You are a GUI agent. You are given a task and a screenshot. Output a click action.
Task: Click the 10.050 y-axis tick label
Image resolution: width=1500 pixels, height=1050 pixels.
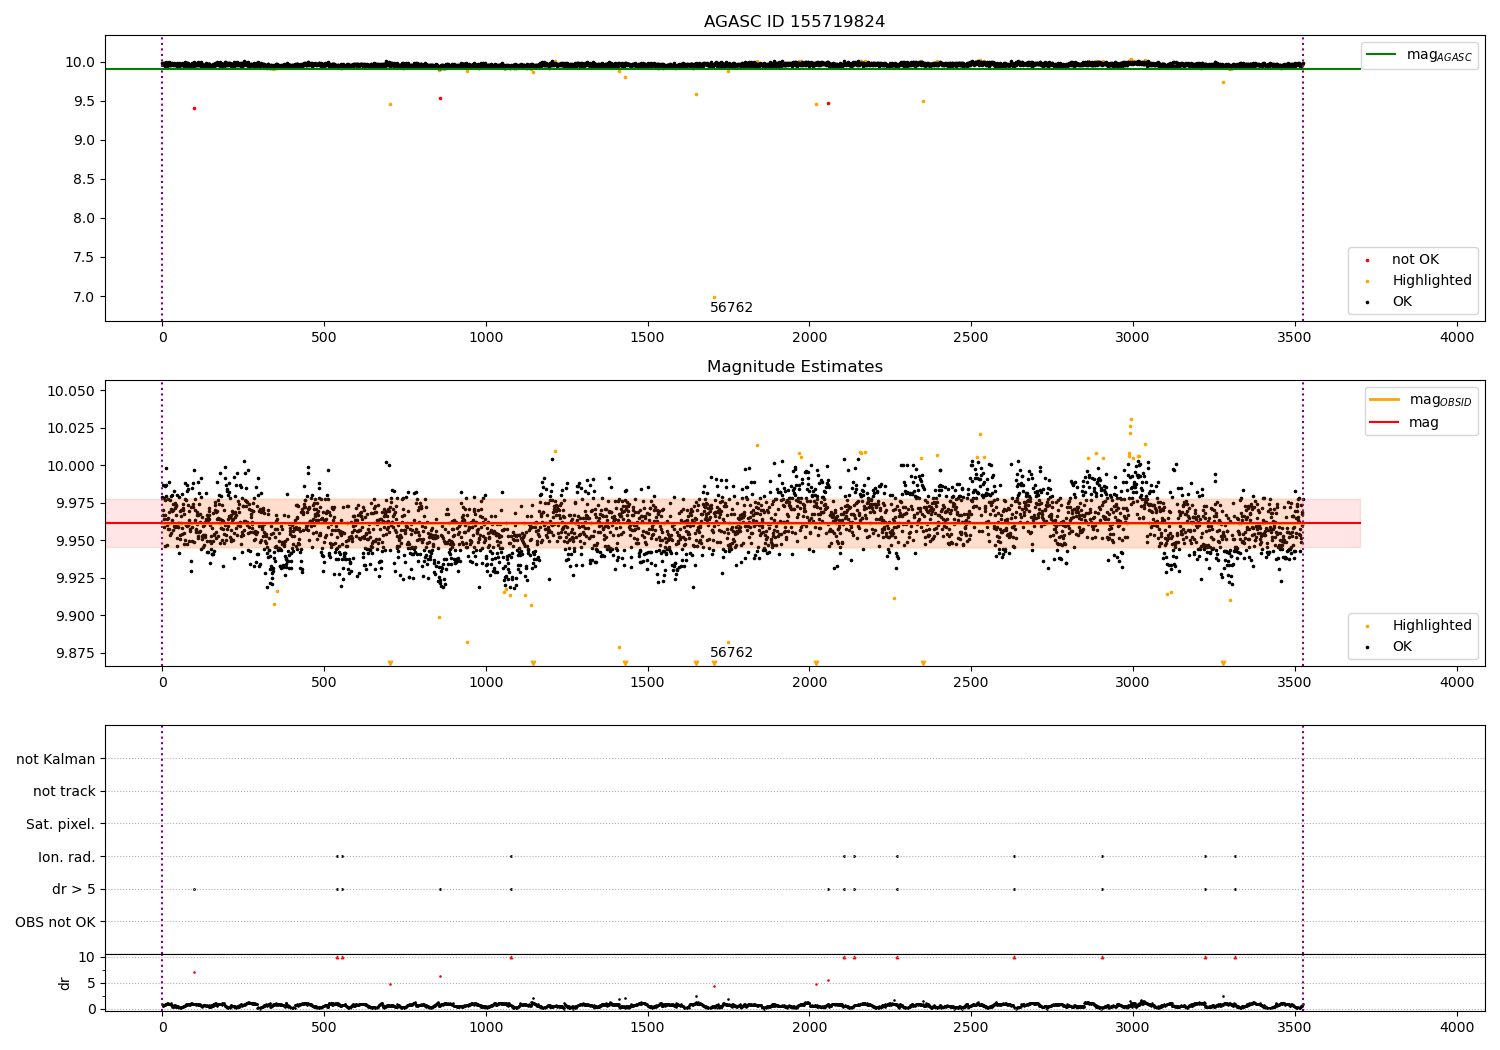tap(71, 391)
